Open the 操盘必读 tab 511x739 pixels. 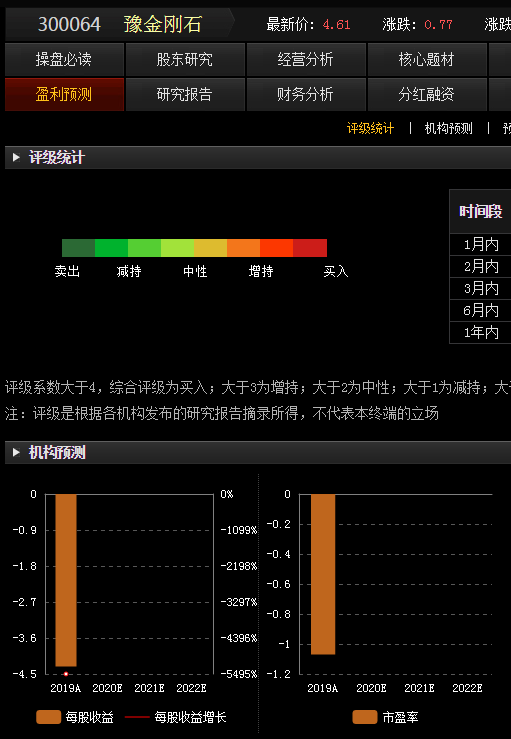click(x=64, y=59)
